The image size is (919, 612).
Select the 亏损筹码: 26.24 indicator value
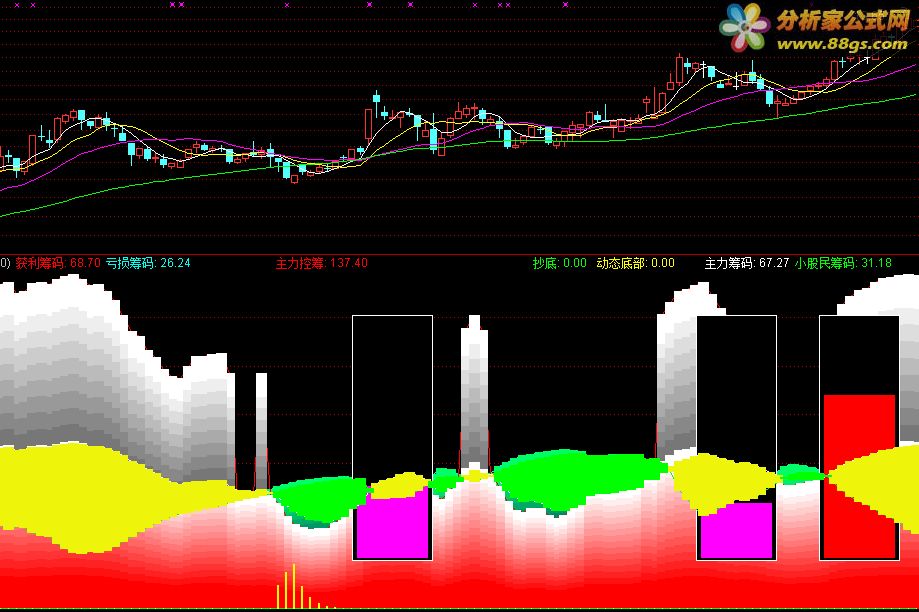coord(148,263)
